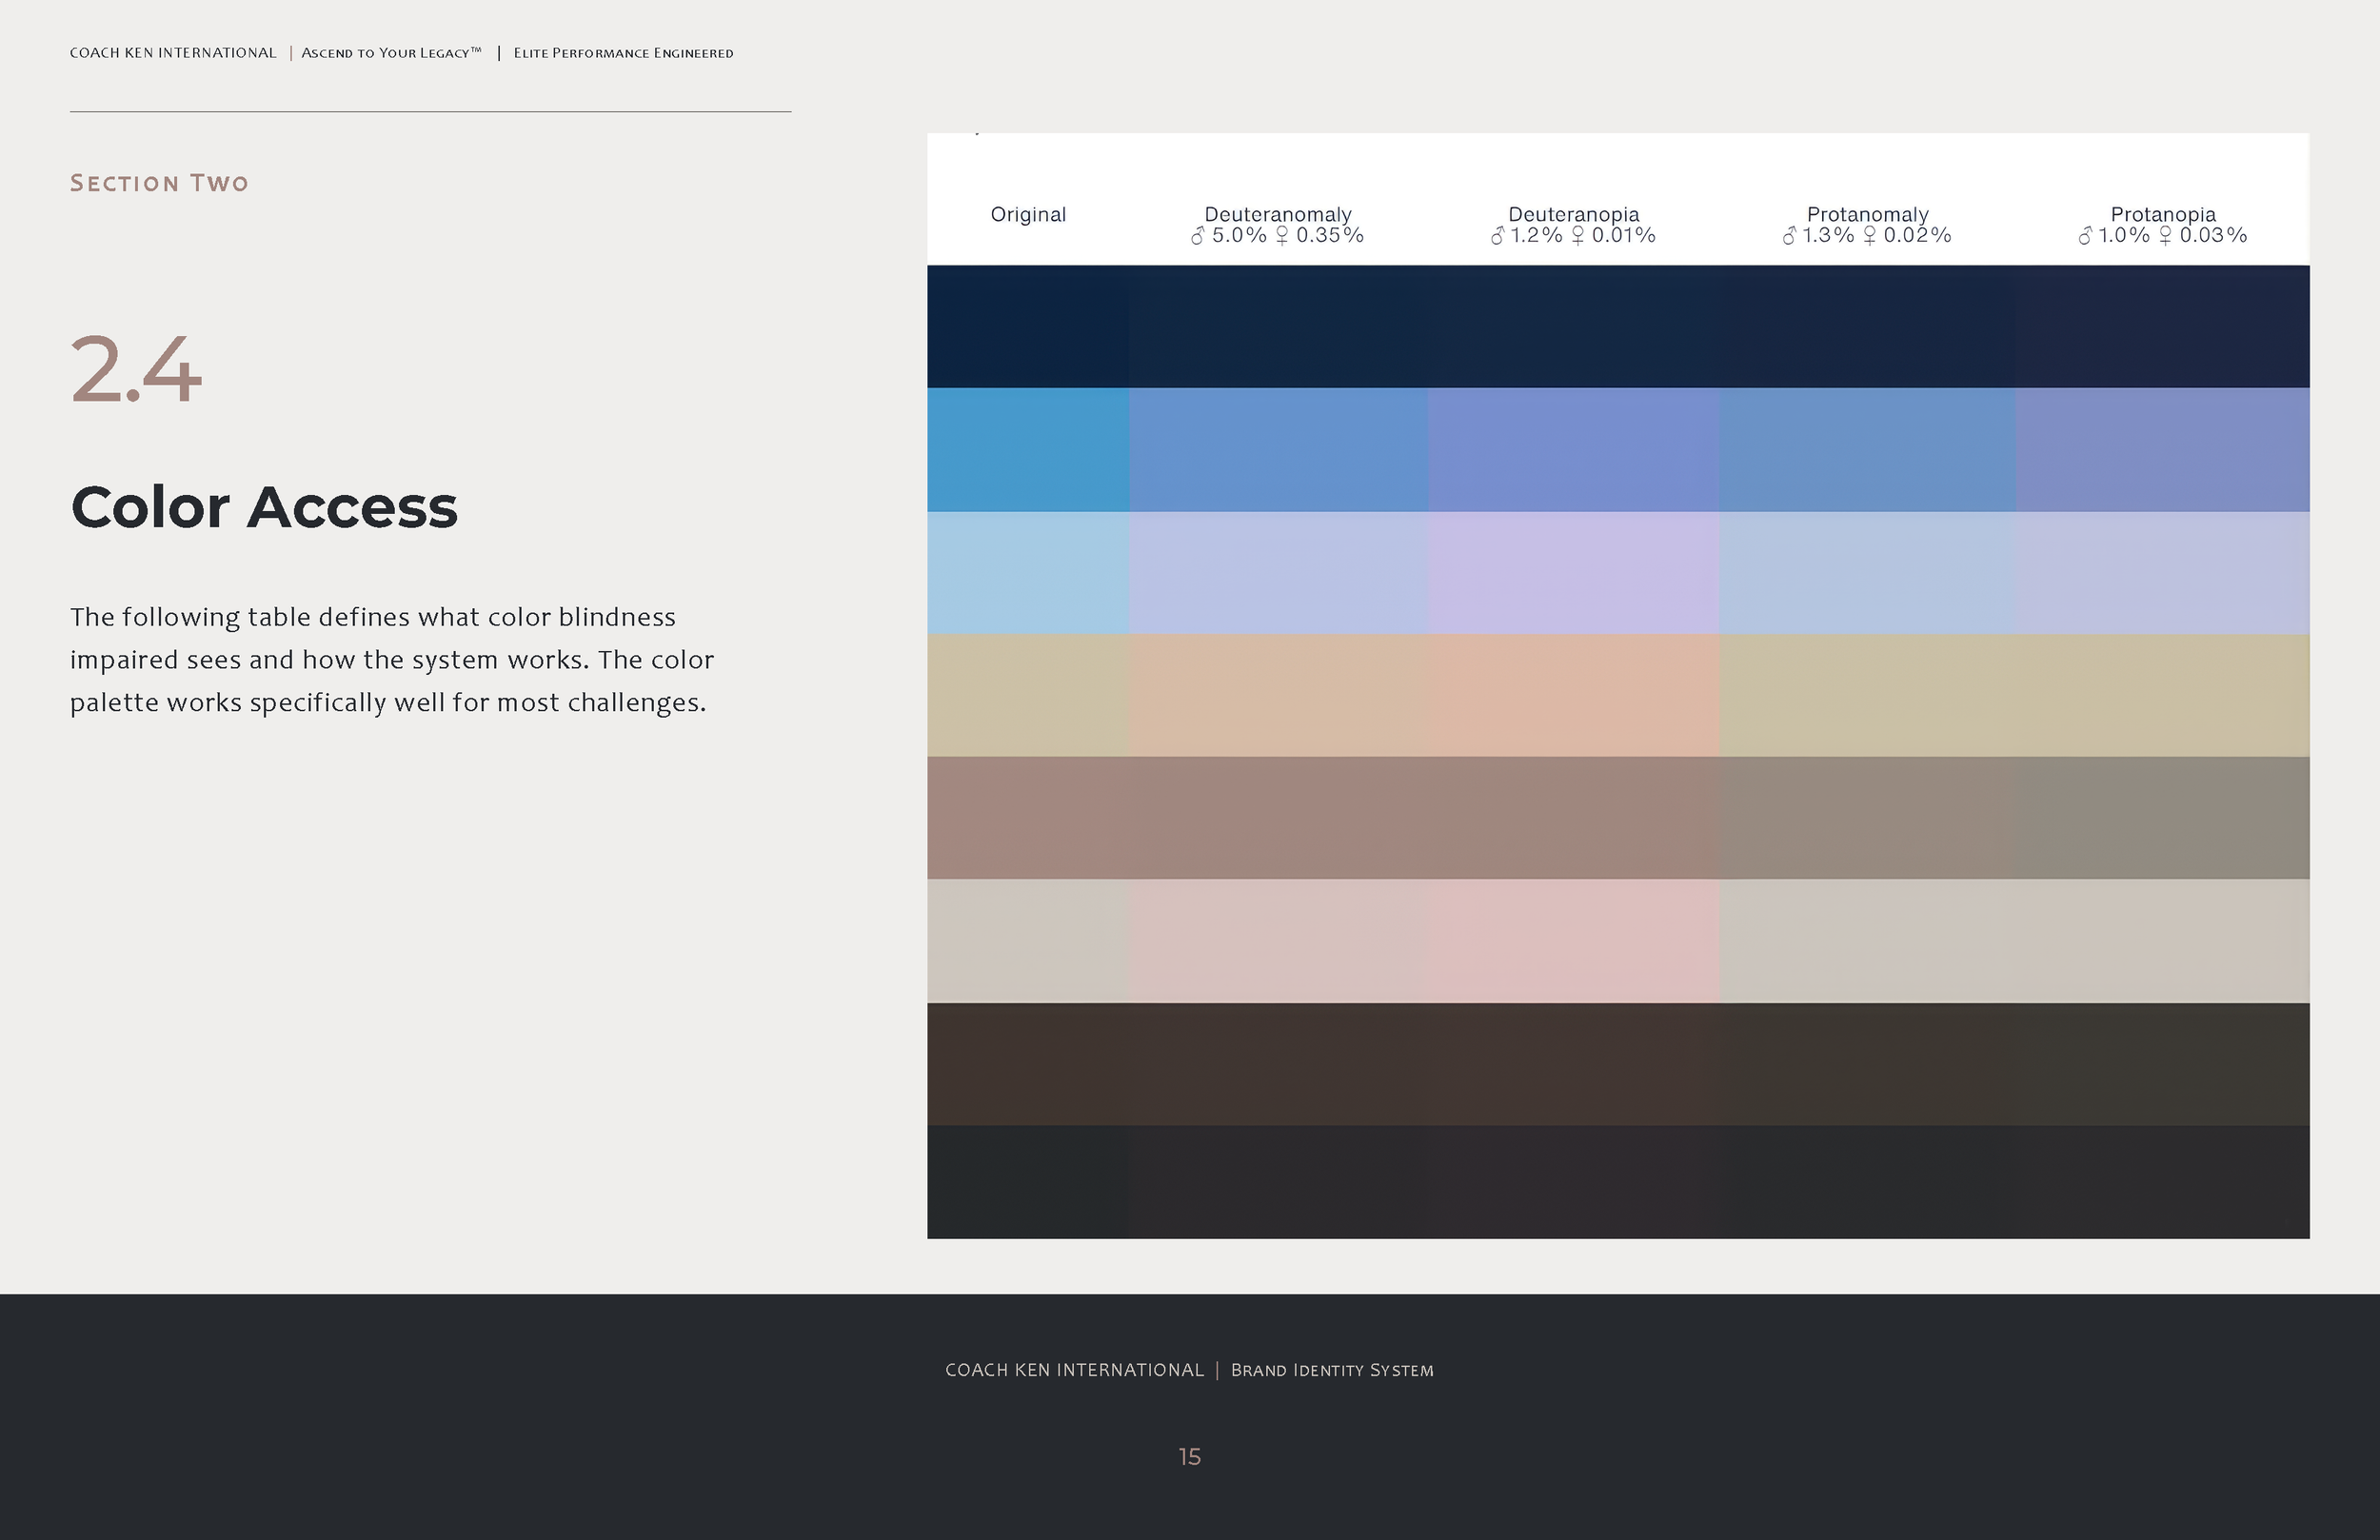This screenshot has width=2380, height=1540.
Task: Pick the tan beige swatch in Original column
Action: pyautogui.click(x=1028, y=695)
